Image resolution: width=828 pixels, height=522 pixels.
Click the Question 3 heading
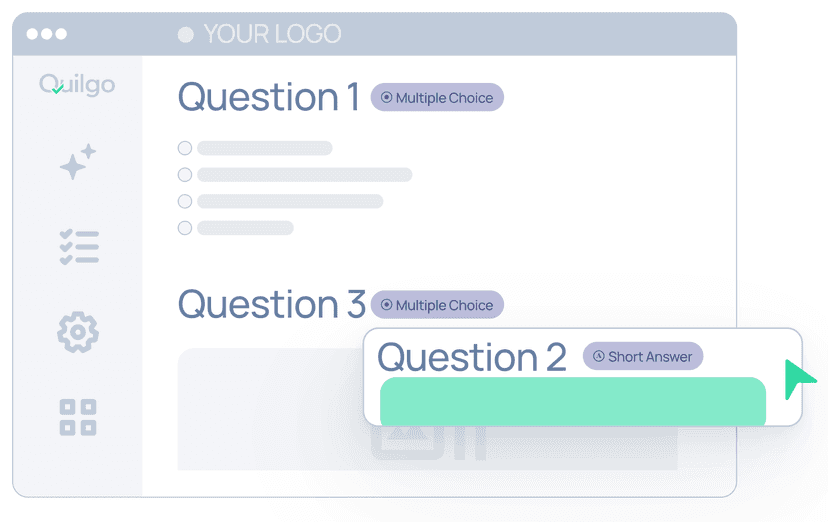pyautogui.click(x=271, y=305)
